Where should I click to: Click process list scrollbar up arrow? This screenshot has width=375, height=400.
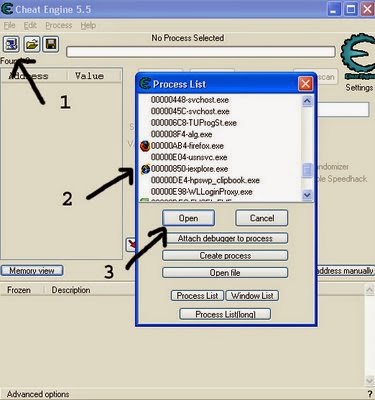307,101
